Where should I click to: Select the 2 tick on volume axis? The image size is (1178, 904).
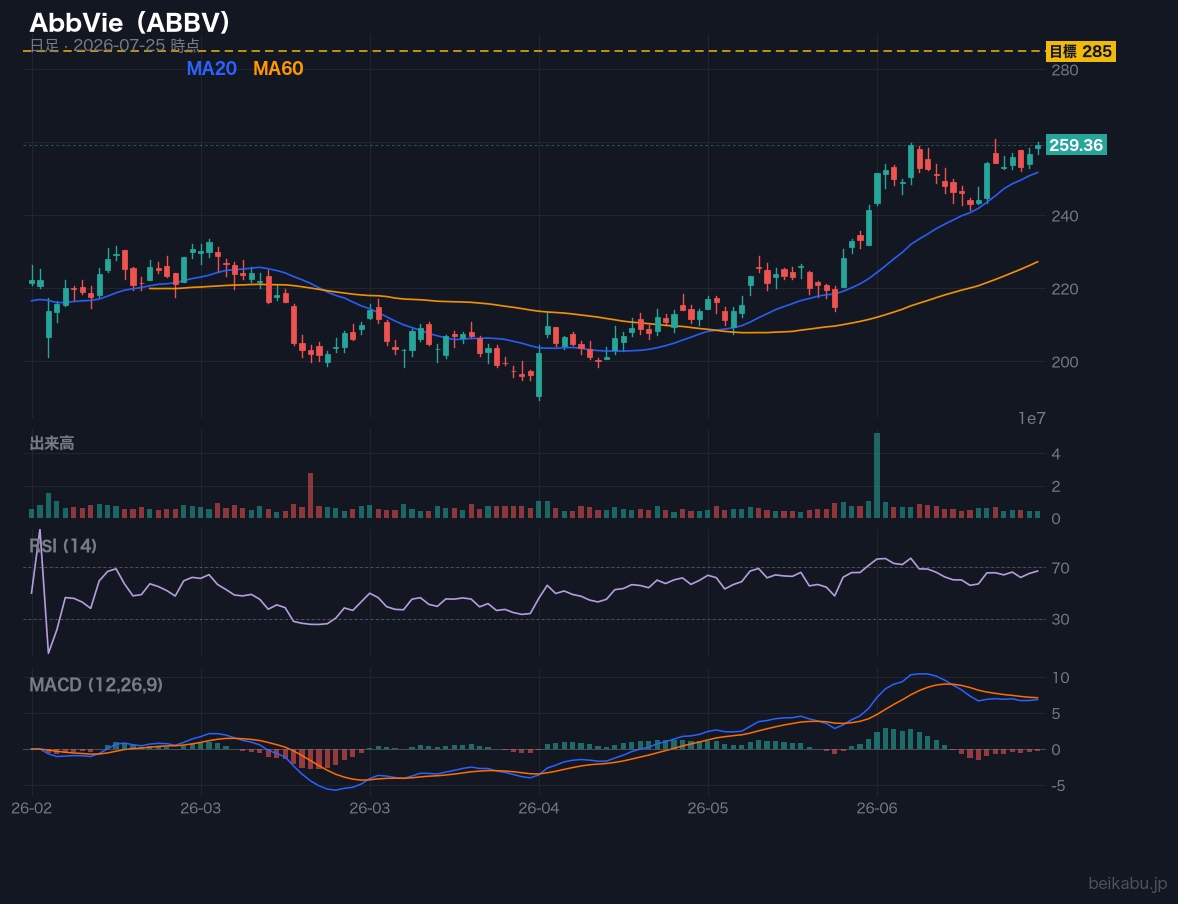1056,486
